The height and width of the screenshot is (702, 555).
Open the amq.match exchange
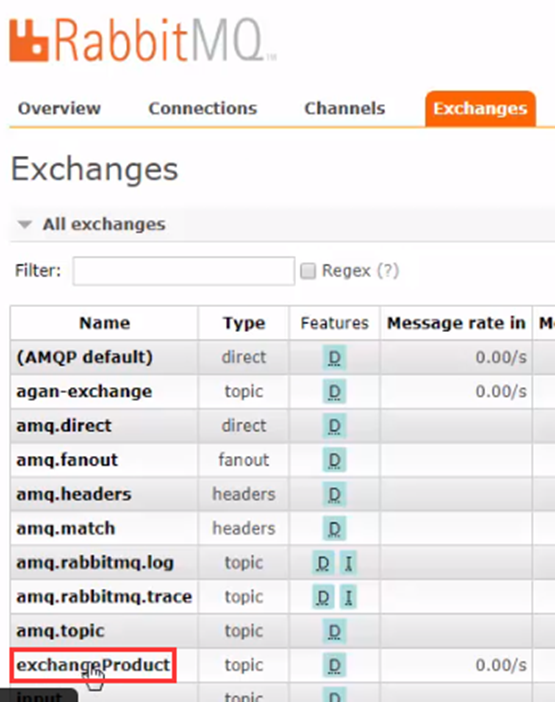66,528
